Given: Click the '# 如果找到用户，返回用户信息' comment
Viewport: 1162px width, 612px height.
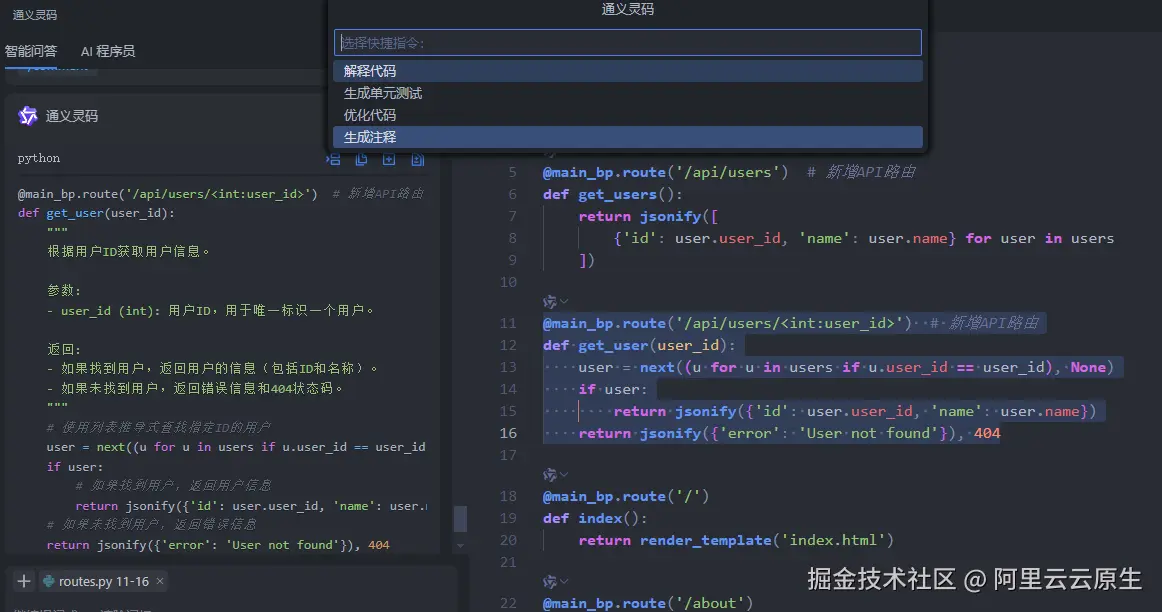Looking at the screenshot, I should (173, 485).
